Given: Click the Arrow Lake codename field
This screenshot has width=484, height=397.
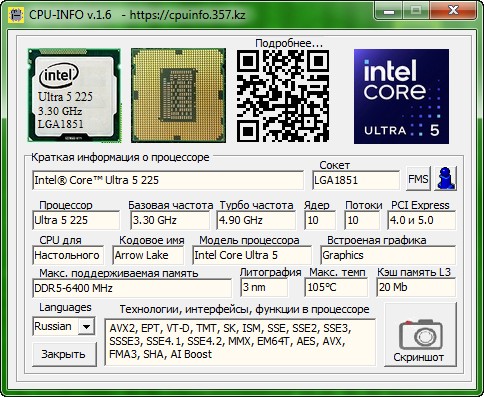Looking at the screenshot, I should click(x=148, y=255).
